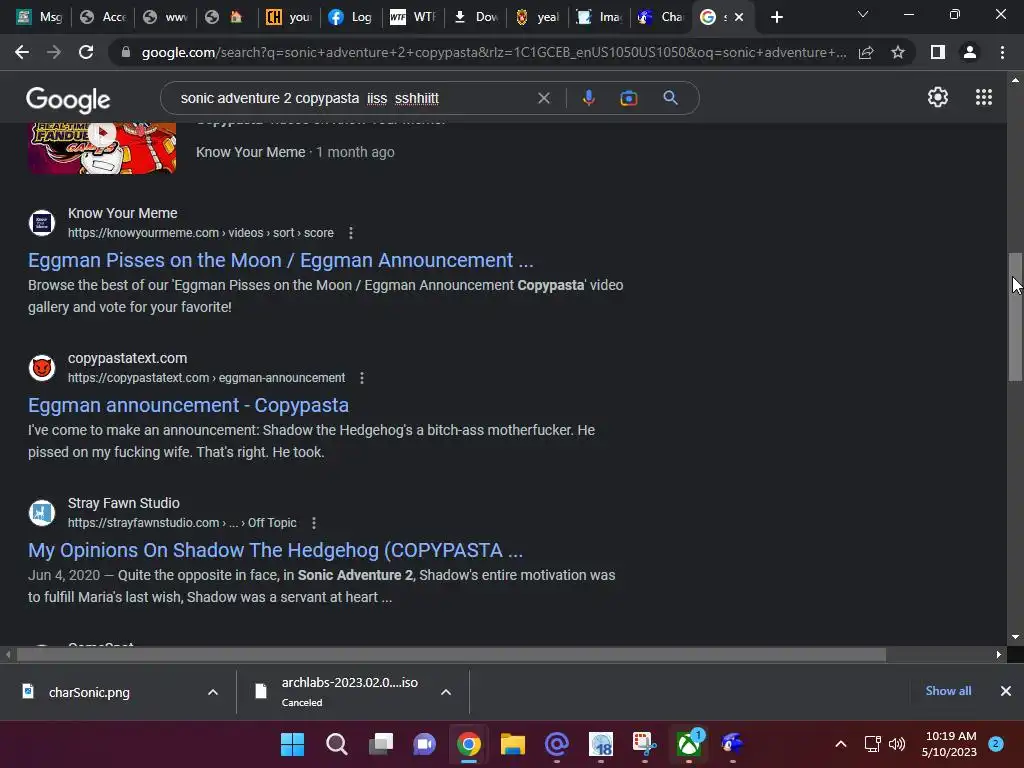1024x768 pixels.
Task: Click the scroll down arrow
Action: pyautogui.click(x=1015, y=637)
